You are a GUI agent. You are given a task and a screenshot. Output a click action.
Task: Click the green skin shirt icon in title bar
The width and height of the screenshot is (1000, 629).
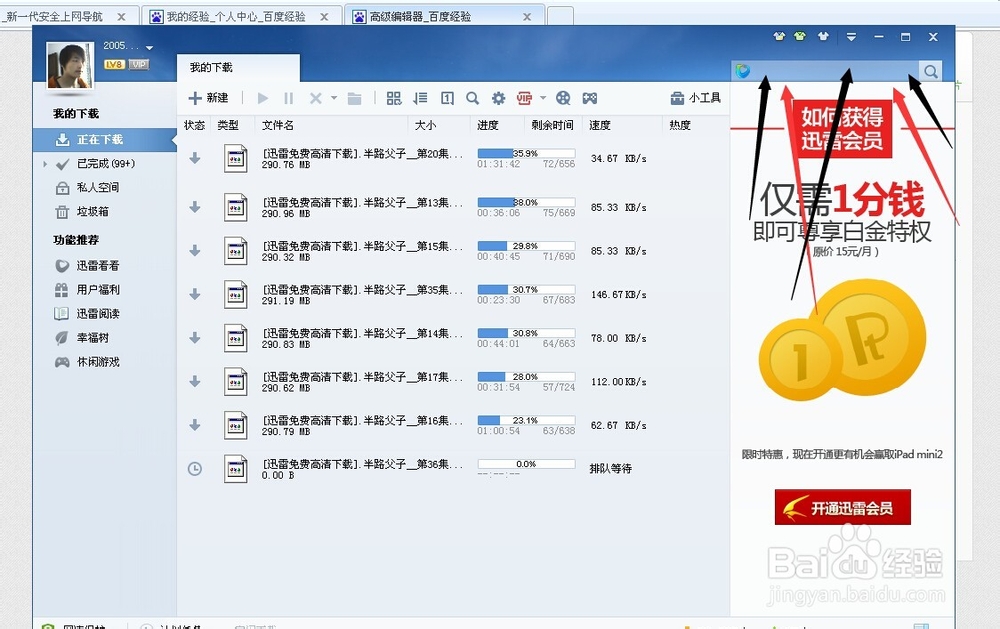point(800,36)
